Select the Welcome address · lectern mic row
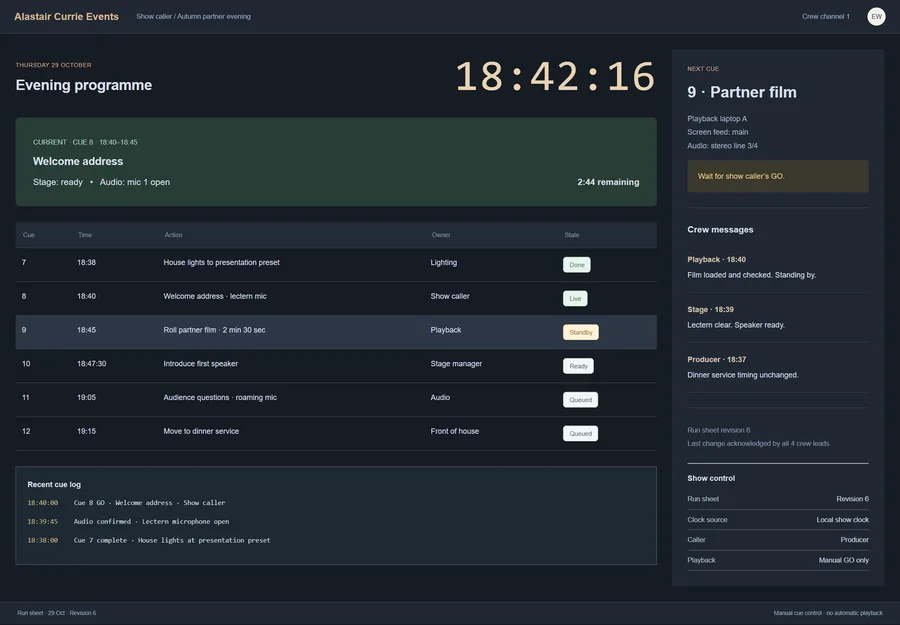This screenshot has width=900, height=625. click(336, 298)
